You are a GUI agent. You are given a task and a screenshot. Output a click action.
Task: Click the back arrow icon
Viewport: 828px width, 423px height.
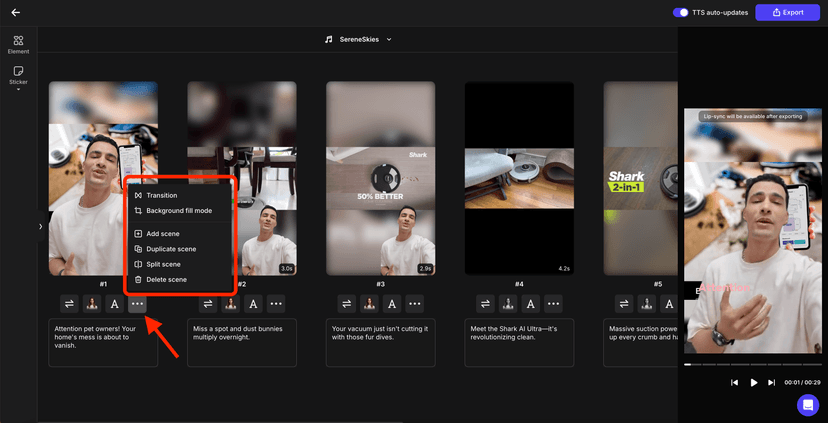tap(15, 13)
